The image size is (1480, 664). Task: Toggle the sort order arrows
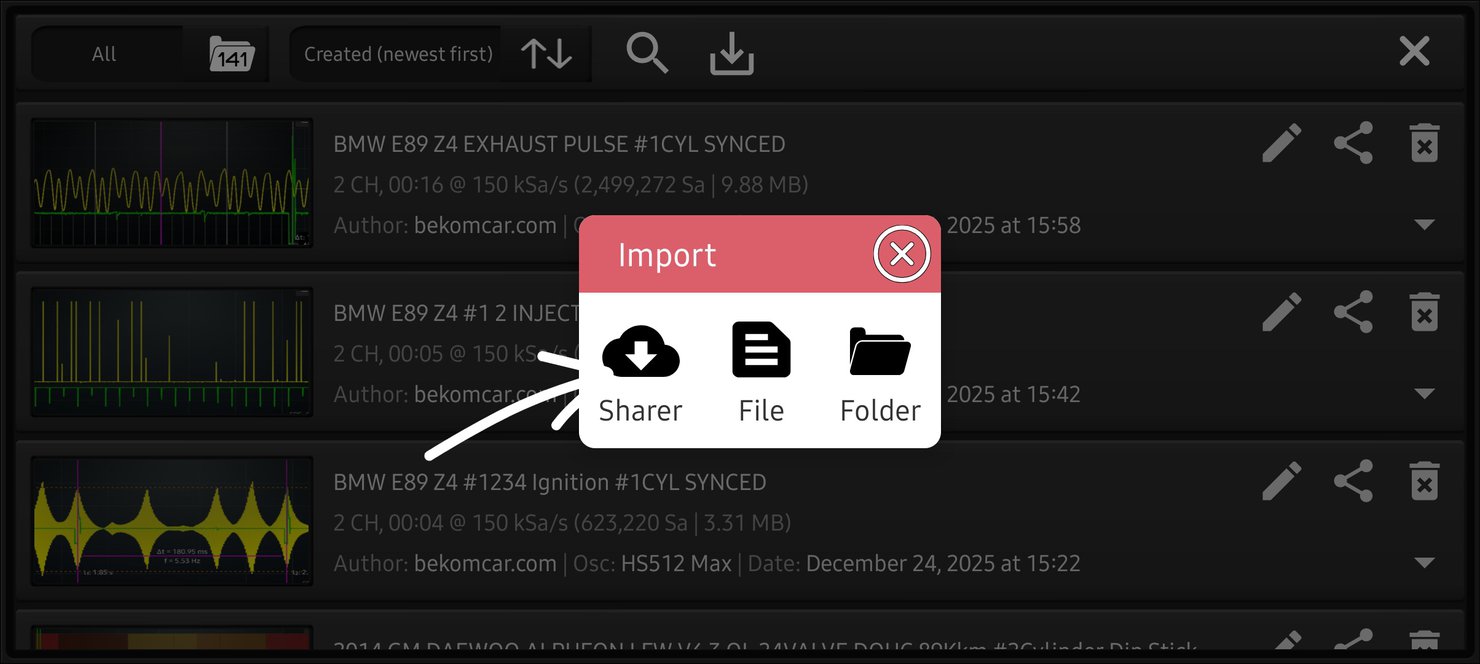click(x=547, y=54)
